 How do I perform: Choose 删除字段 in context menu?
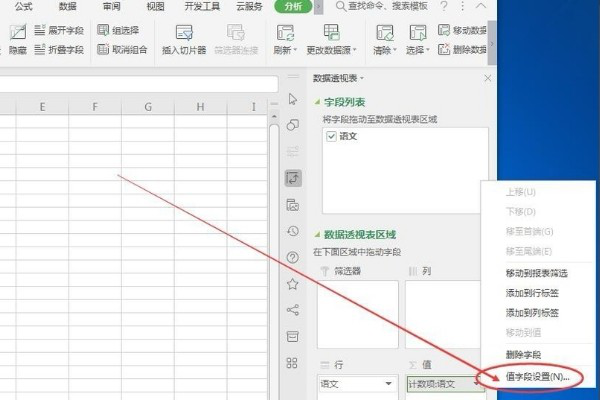pyautogui.click(x=523, y=355)
